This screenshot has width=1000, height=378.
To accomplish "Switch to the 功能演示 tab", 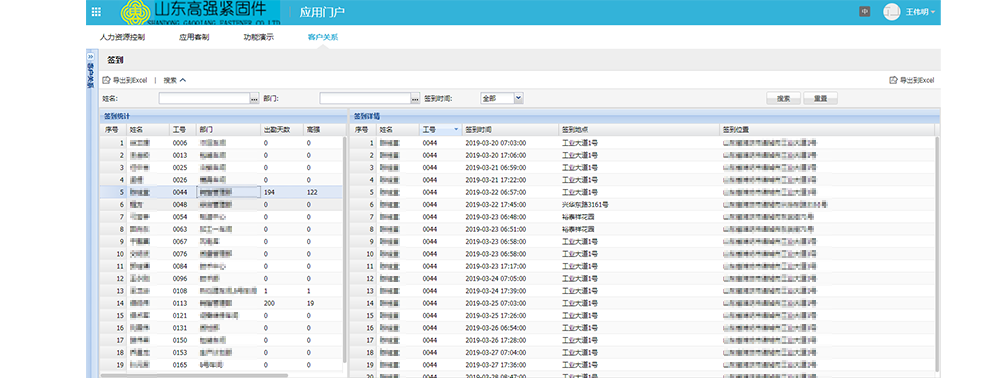I will (x=258, y=37).
